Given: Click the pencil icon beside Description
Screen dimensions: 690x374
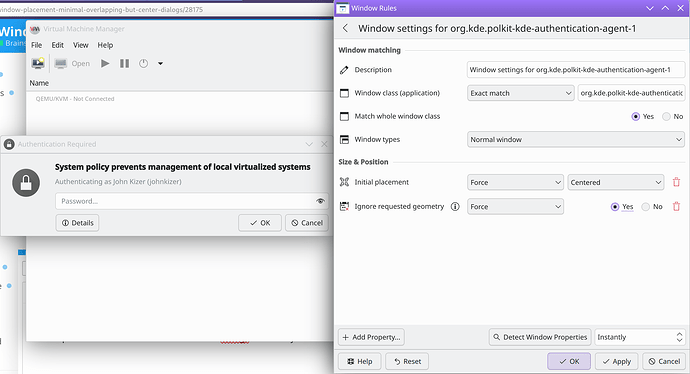Looking at the screenshot, I should point(344,70).
